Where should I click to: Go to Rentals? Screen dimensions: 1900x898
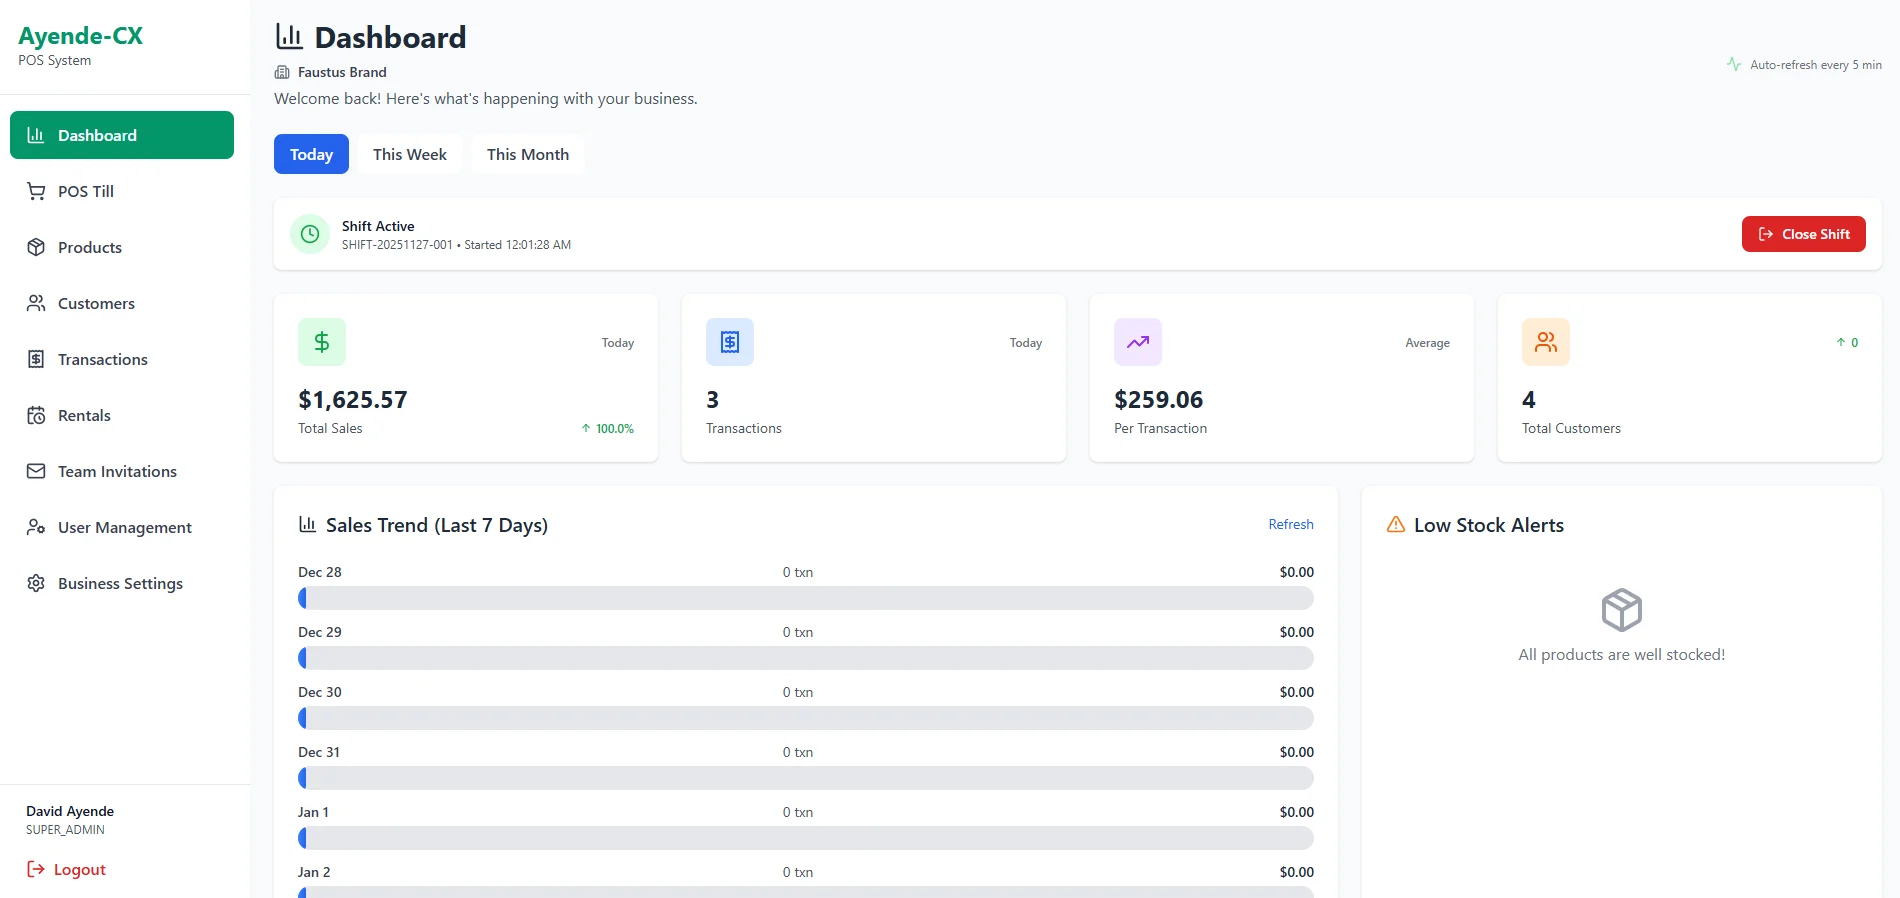(x=122, y=415)
